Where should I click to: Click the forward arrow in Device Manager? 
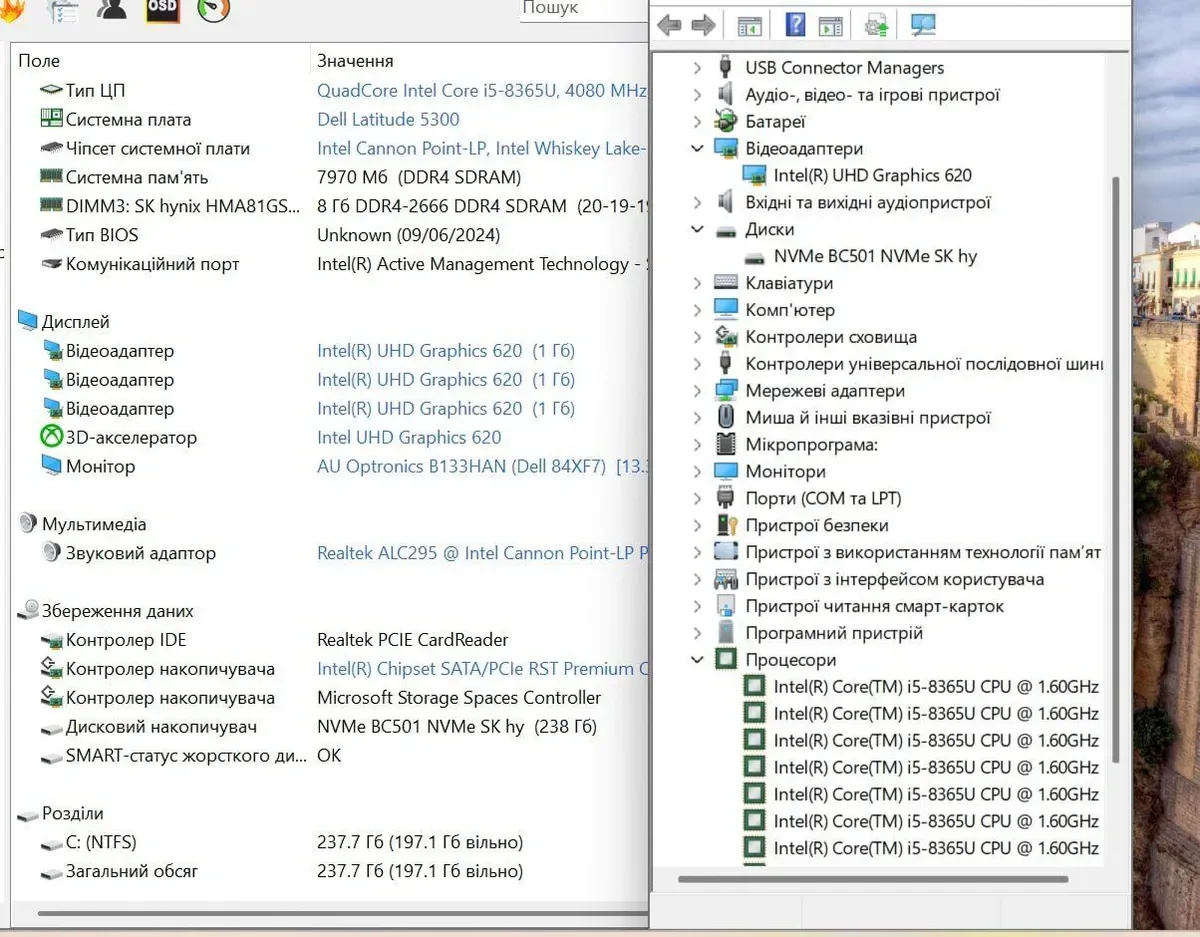tap(703, 25)
